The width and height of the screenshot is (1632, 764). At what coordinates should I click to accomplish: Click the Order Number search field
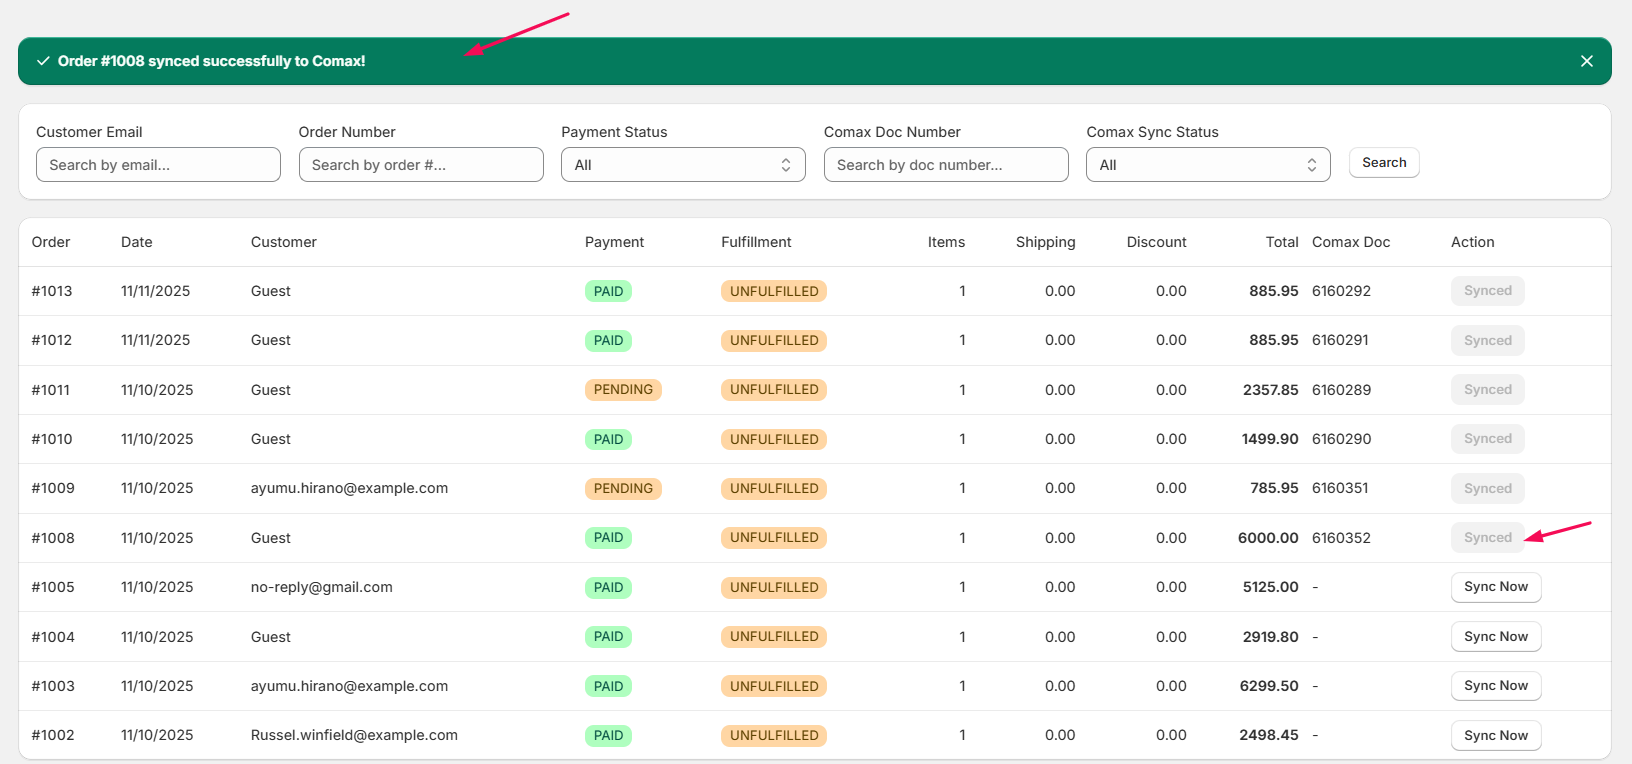(421, 165)
